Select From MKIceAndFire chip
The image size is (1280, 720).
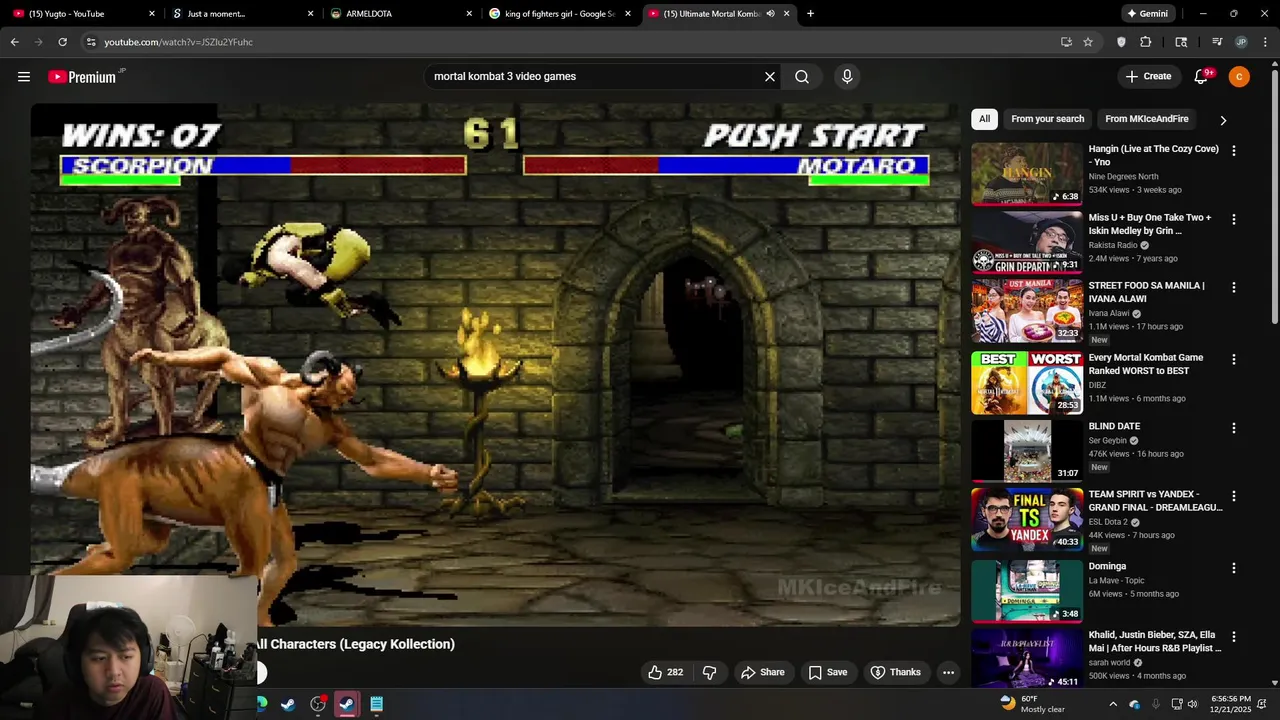(x=1146, y=119)
